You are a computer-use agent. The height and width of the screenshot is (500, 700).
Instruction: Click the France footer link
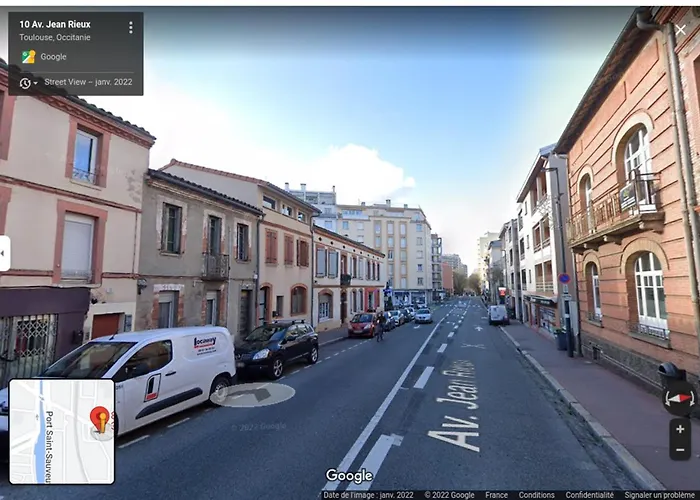point(496,495)
